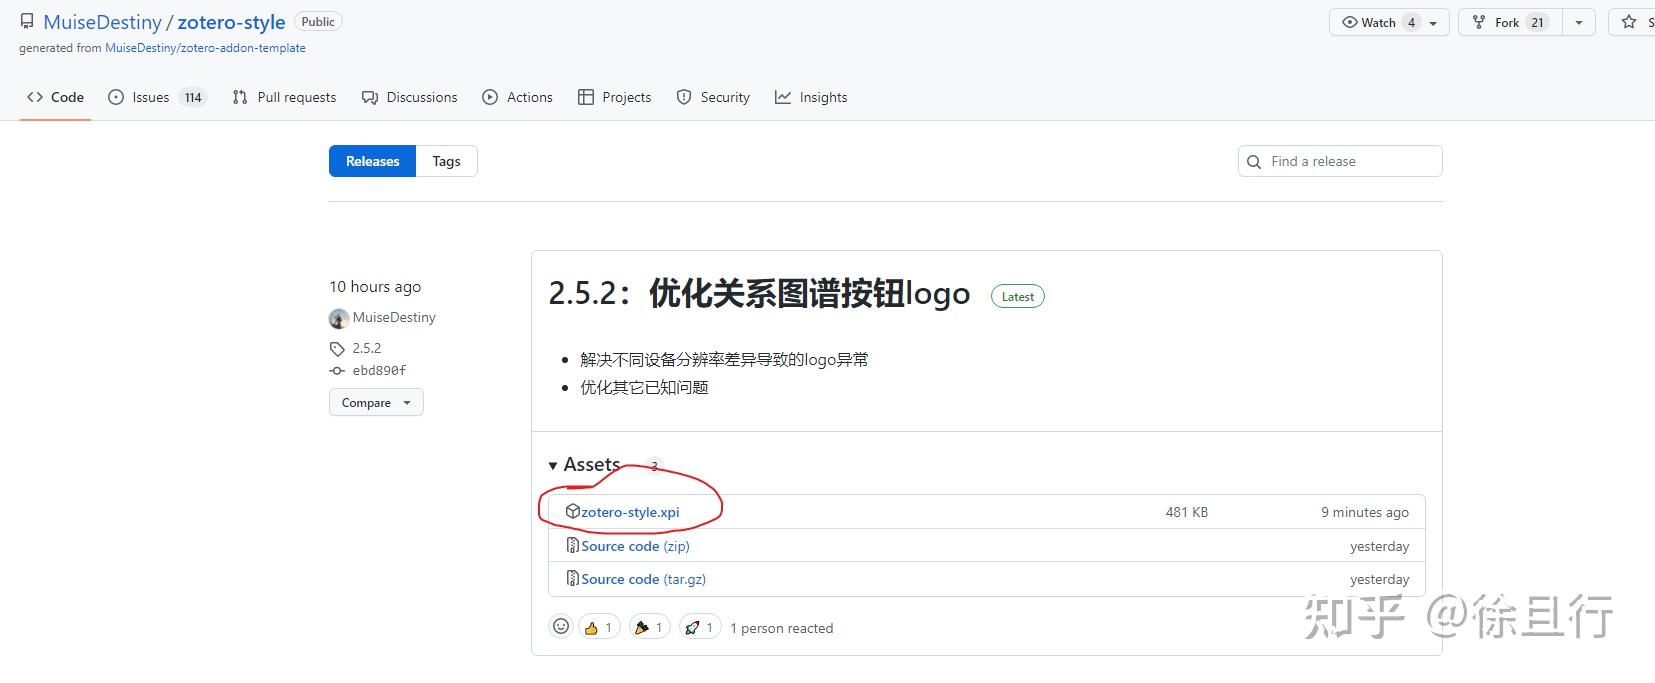Open MuiseDestiny author profile link
Image resolution: width=1655 pixels, height=683 pixels.
pyautogui.click(x=394, y=317)
